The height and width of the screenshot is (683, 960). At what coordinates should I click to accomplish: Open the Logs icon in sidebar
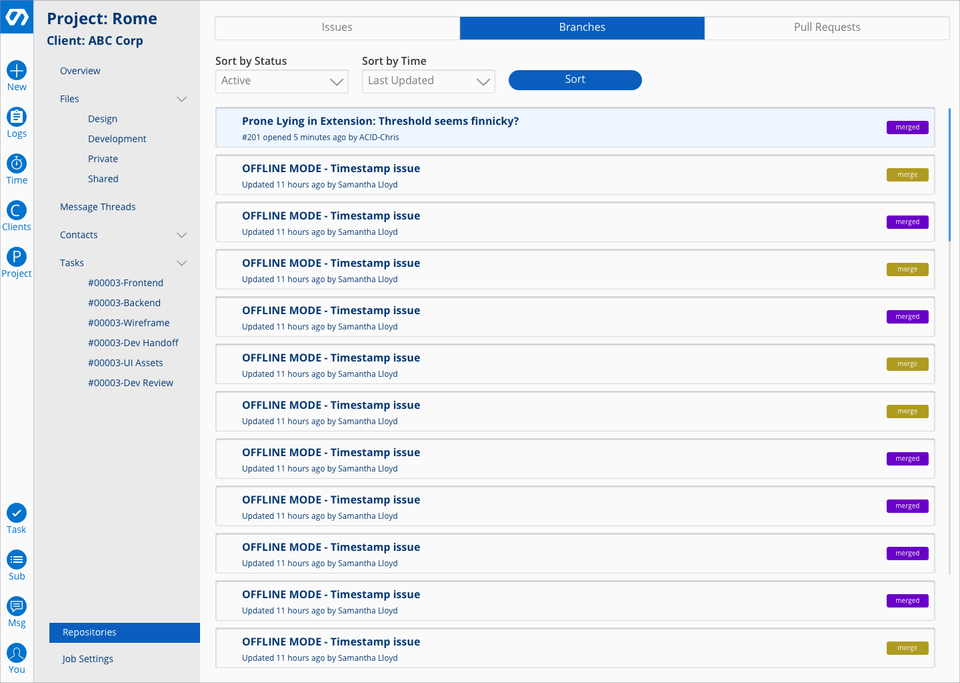click(17, 117)
